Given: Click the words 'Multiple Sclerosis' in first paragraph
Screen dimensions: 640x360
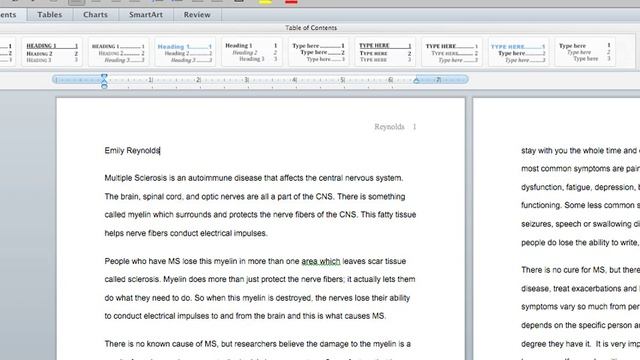Looking at the screenshot, I should tap(136, 178).
